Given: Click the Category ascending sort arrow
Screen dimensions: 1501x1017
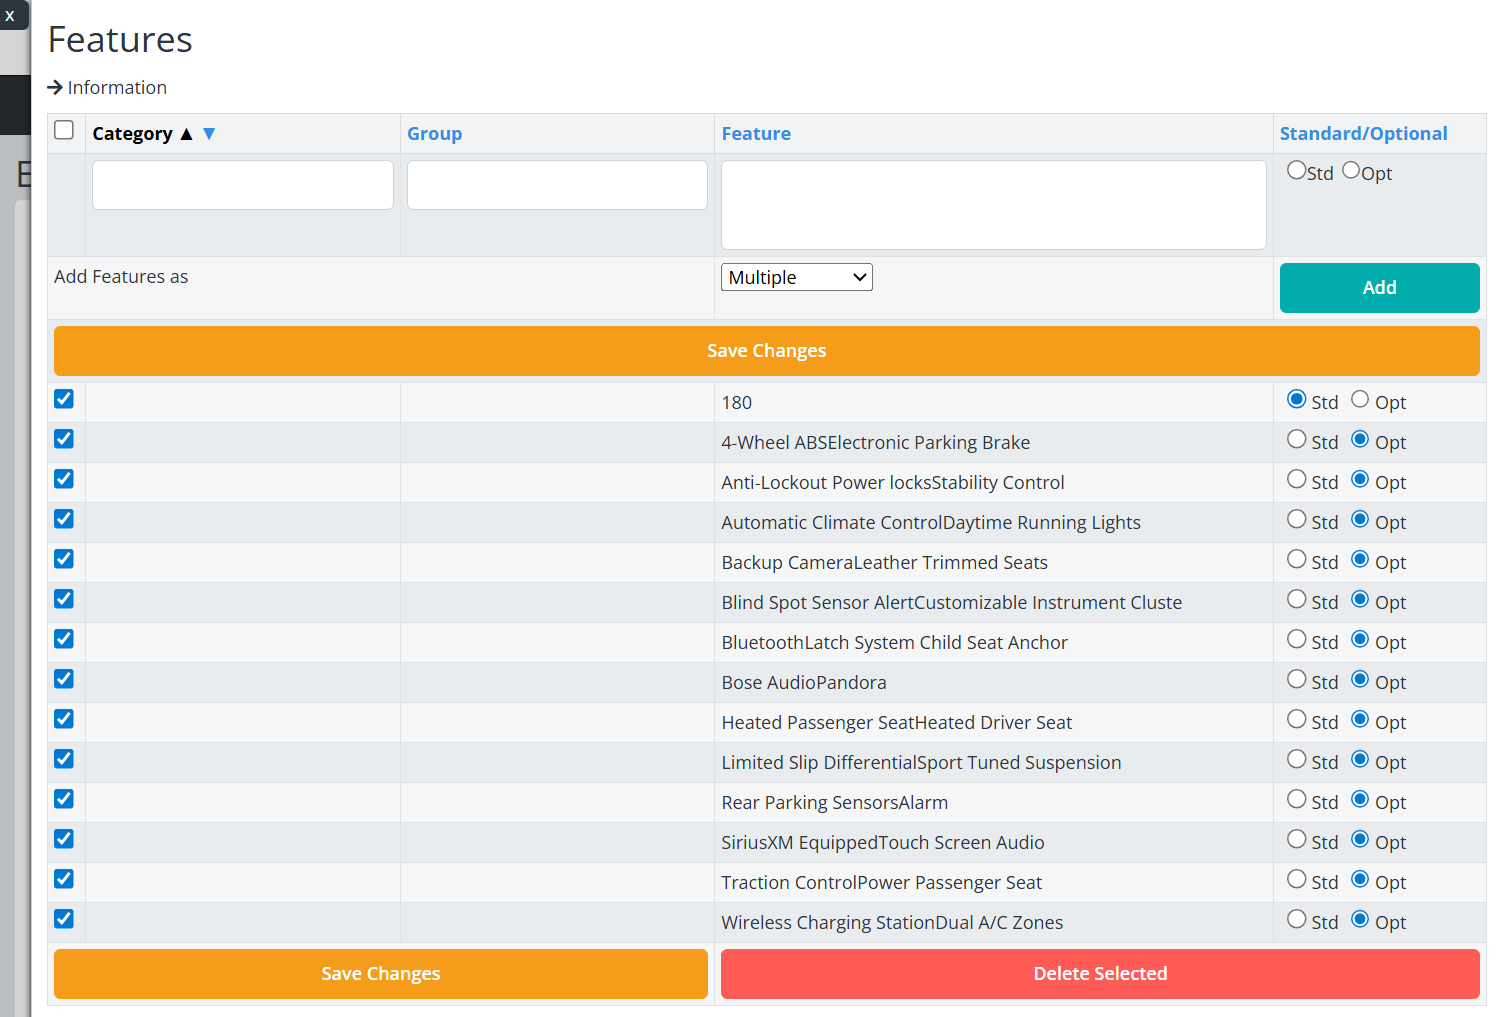Looking at the screenshot, I should [186, 134].
